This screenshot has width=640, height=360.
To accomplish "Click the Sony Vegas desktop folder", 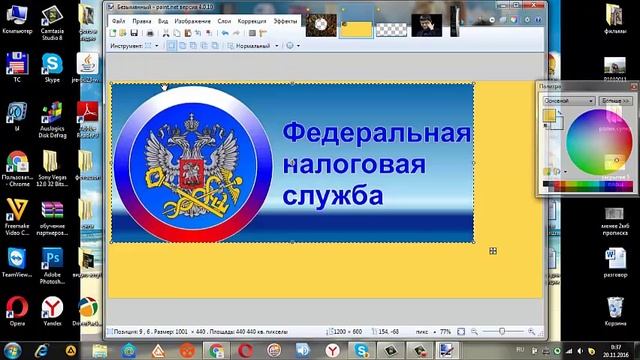I will click(x=52, y=168).
